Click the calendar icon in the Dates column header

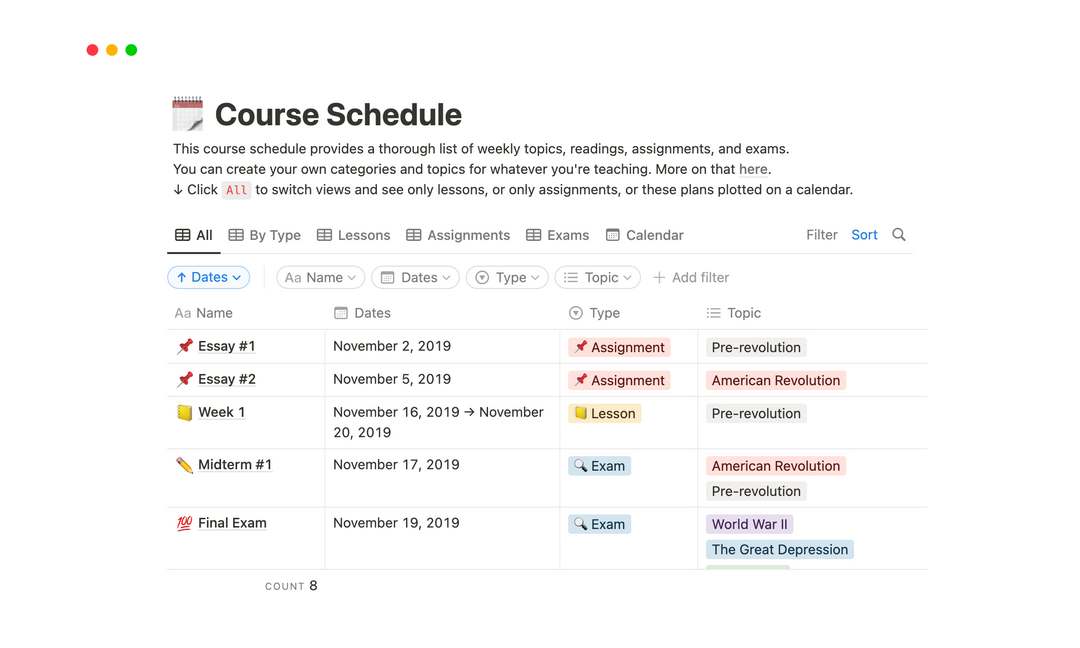(x=340, y=312)
